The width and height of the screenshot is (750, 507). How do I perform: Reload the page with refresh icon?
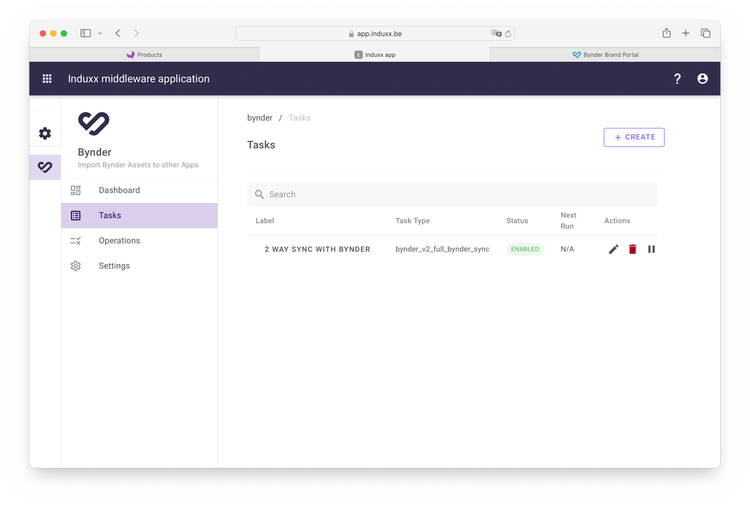click(x=508, y=33)
